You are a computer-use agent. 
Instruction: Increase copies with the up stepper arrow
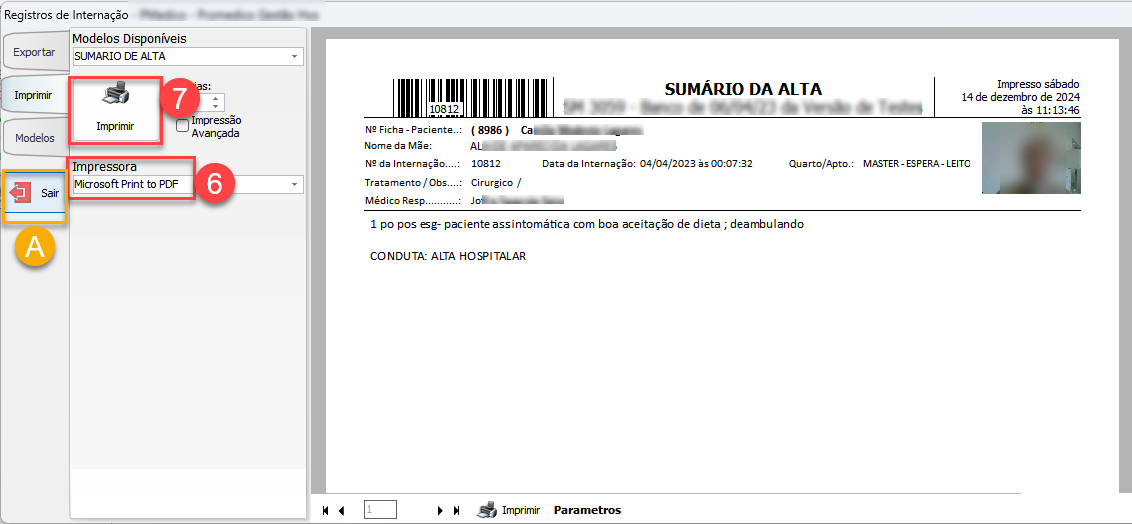tap(217, 98)
